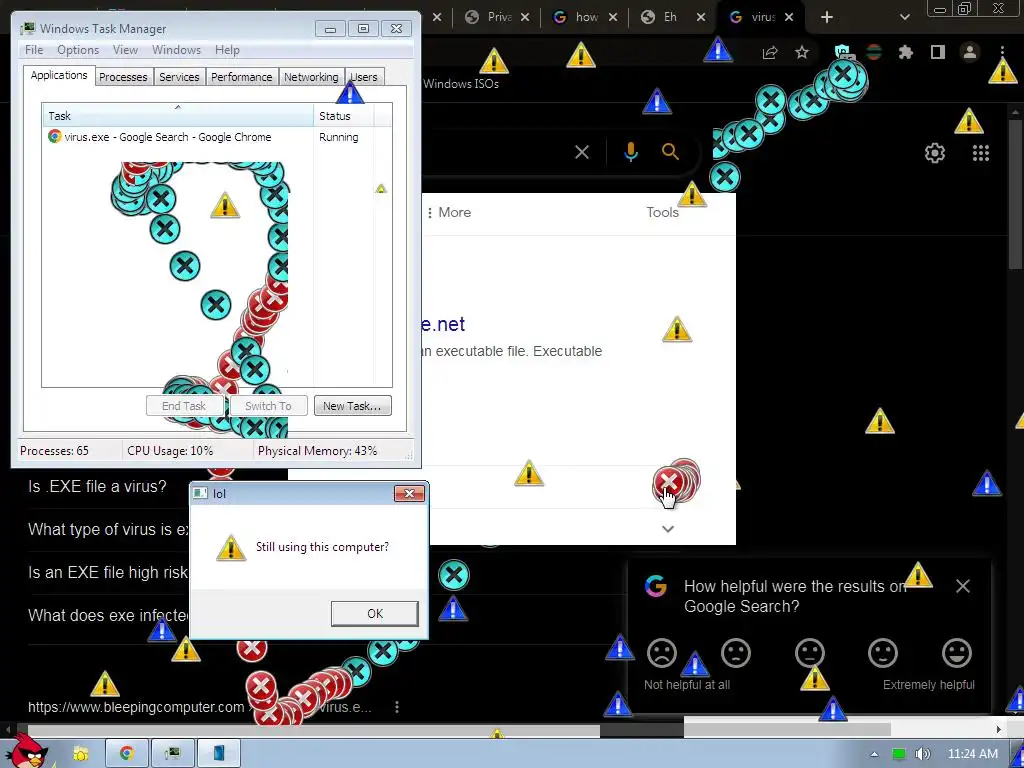
Task: Switch to the Users tab
Action: pyautogui.click(x=364, y=77)
